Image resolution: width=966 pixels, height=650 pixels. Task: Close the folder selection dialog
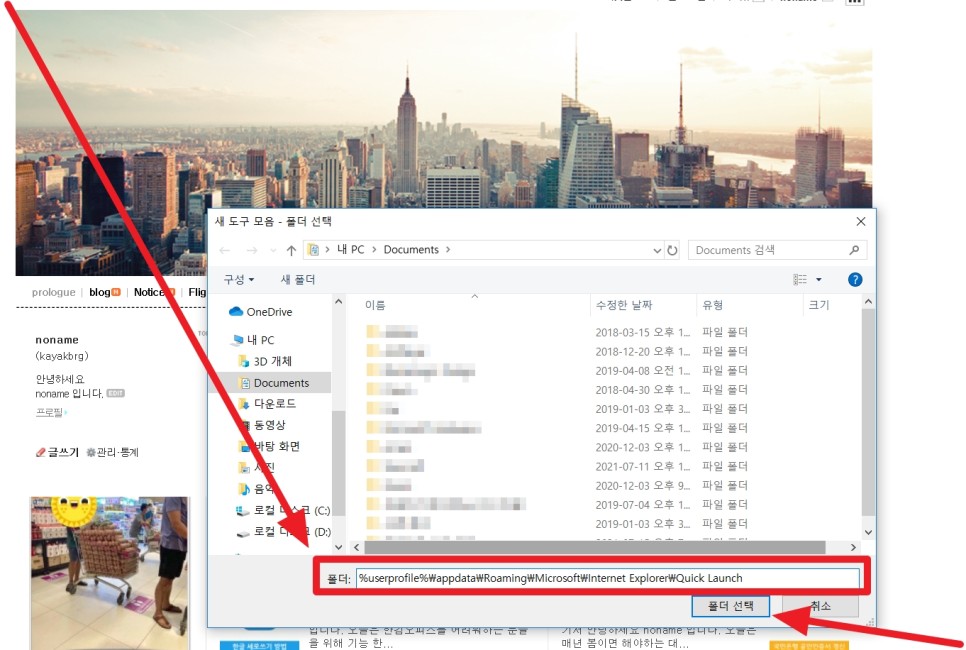click(861, 222)
